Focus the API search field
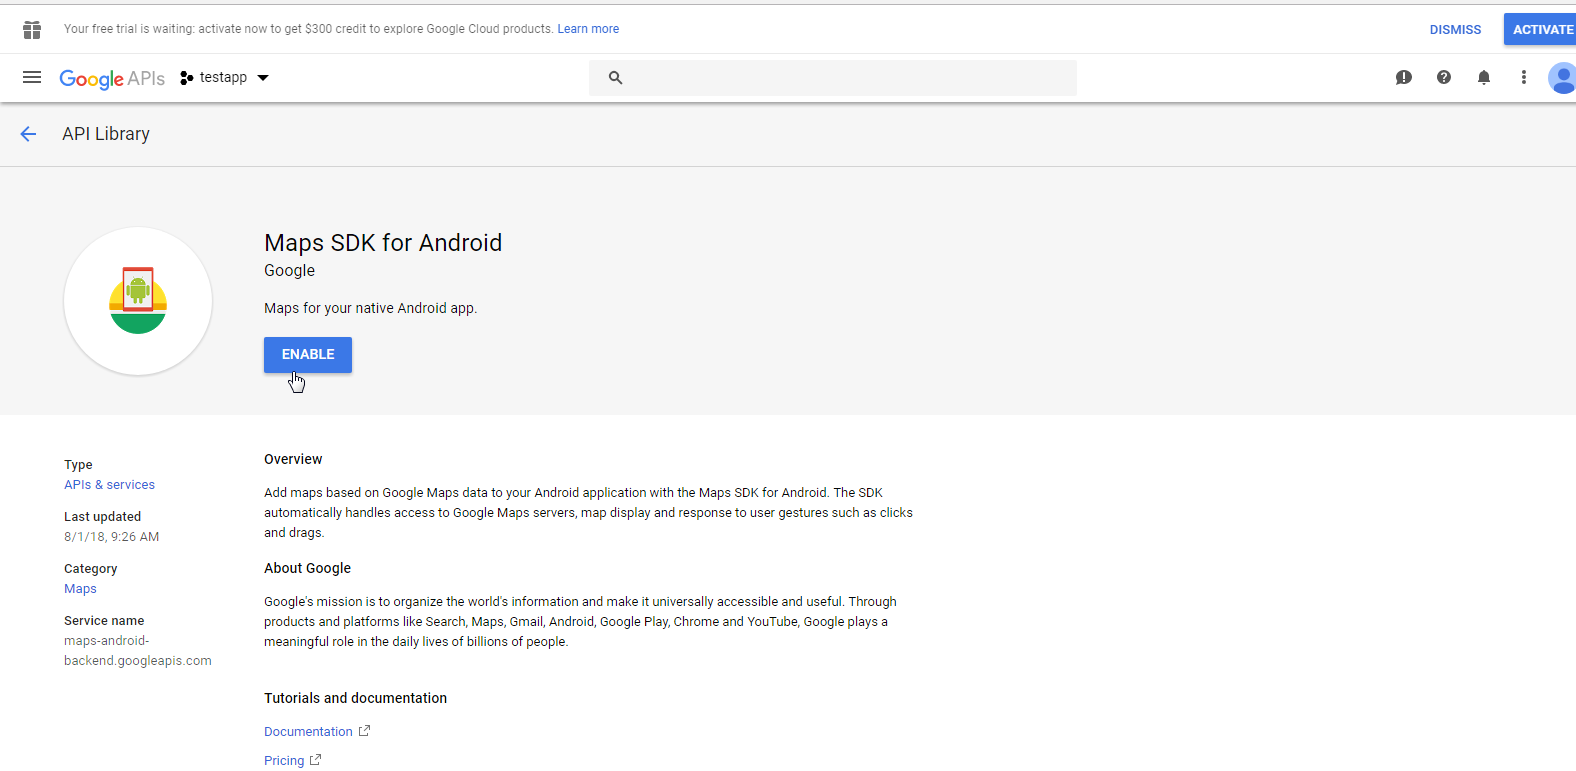The height and width of the screenshot is (771, 1576). (x=833, y=78)
